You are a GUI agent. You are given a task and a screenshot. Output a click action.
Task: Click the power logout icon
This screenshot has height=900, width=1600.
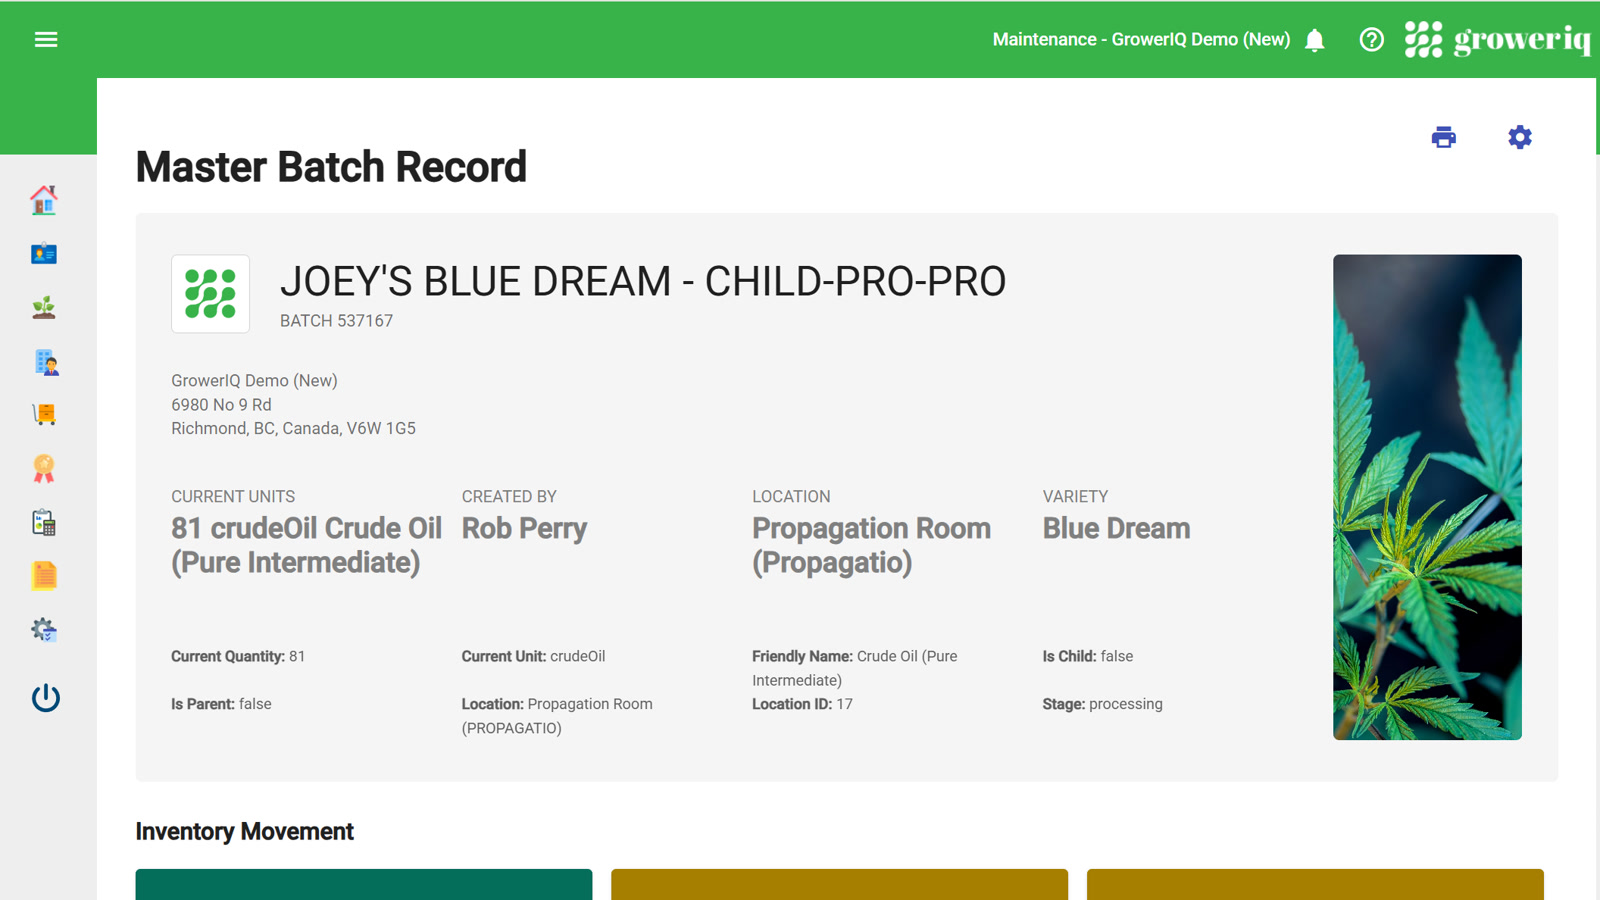[x=45, y=697]
